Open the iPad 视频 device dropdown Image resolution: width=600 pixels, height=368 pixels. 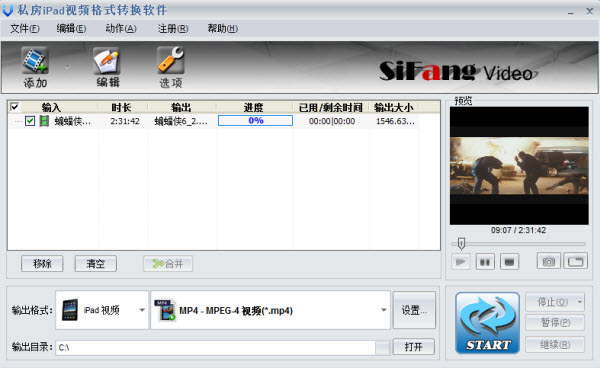(x=142, y=310)
